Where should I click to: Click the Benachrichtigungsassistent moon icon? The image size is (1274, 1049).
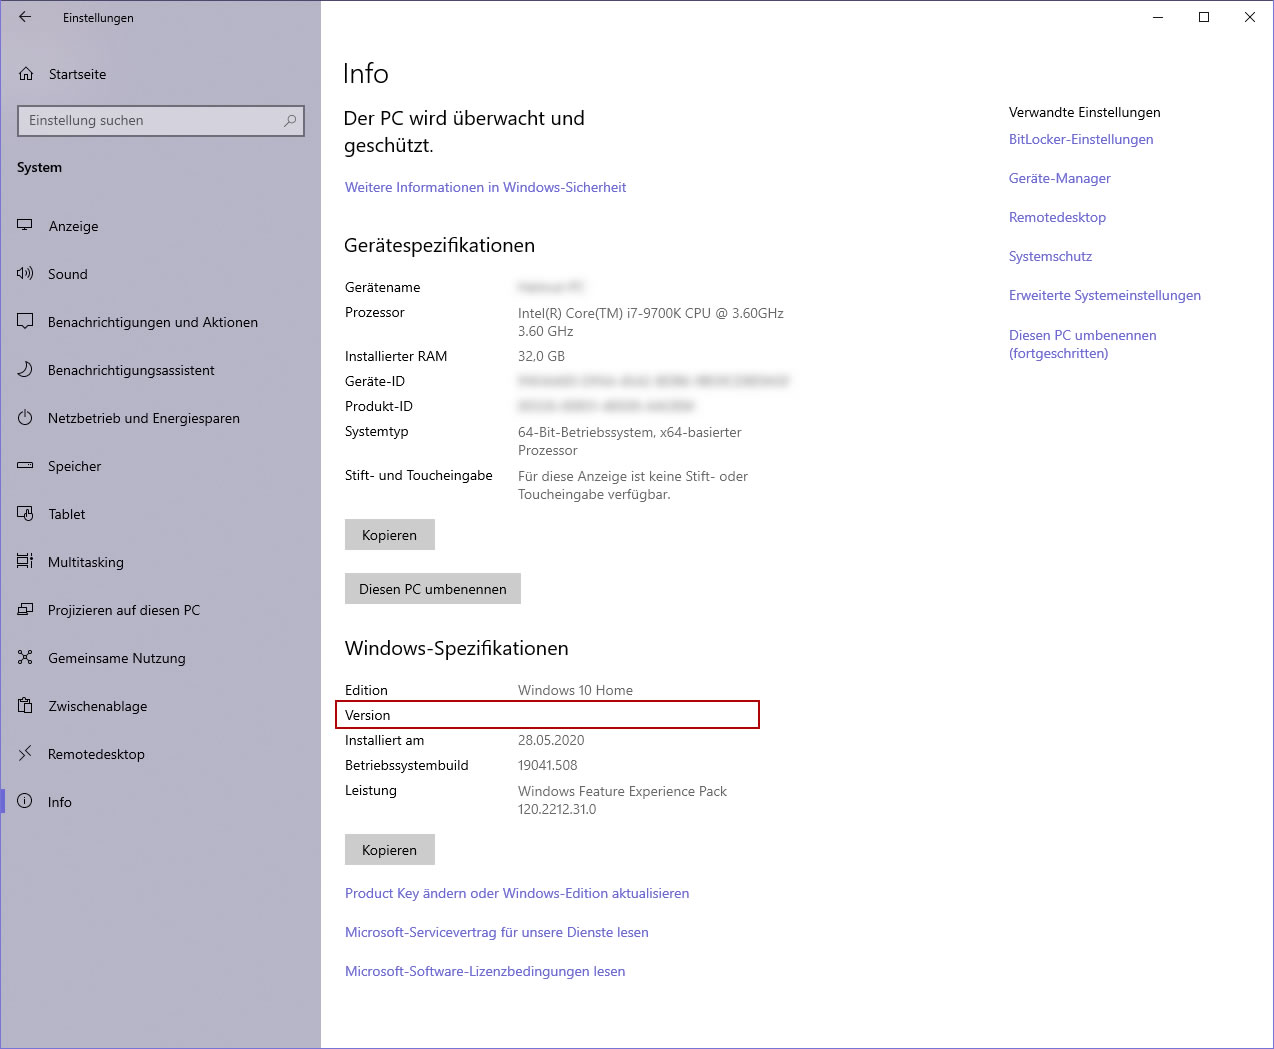25,370
